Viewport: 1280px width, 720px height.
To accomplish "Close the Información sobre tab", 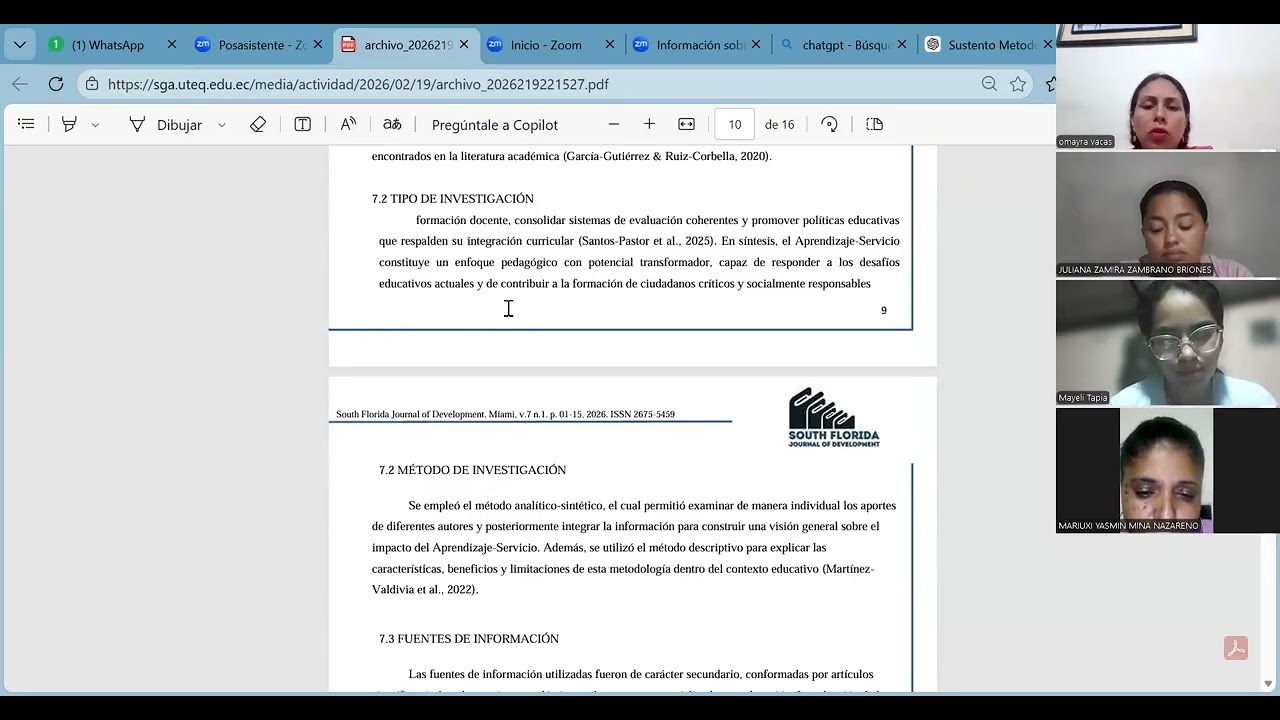I will coord(756,45).
